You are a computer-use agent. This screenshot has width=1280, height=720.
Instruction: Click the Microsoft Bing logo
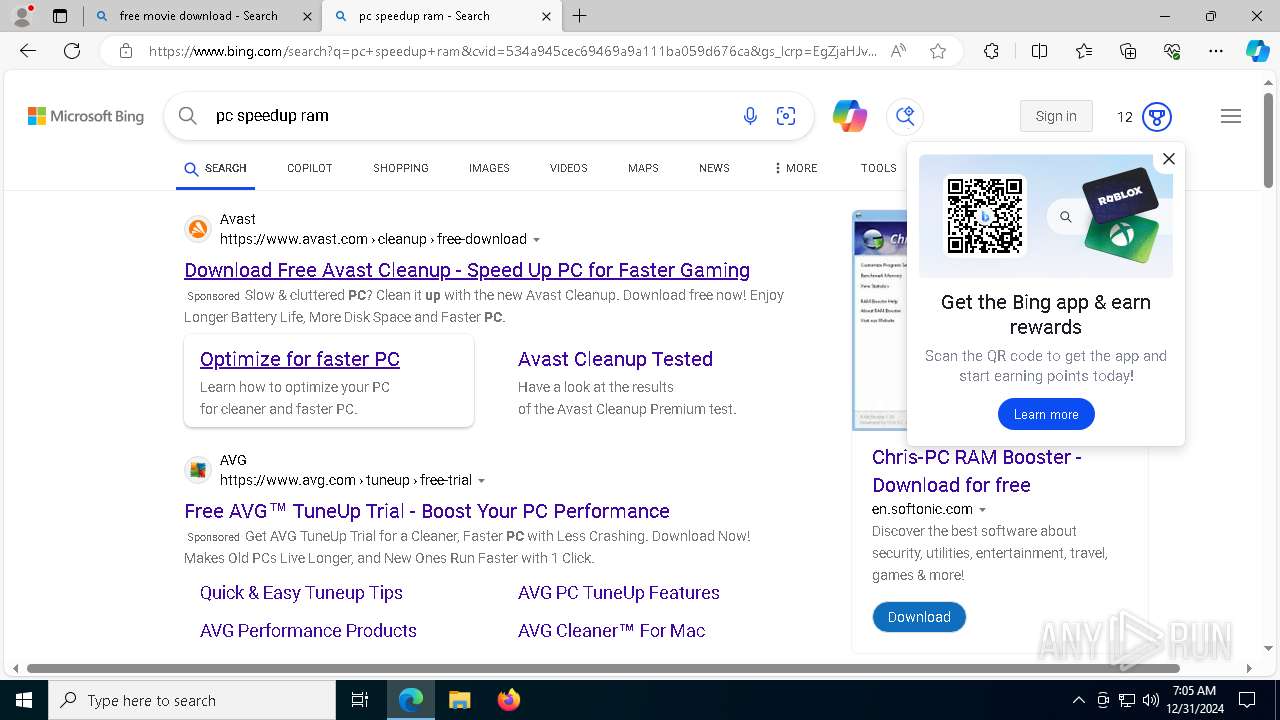(86, 117)
